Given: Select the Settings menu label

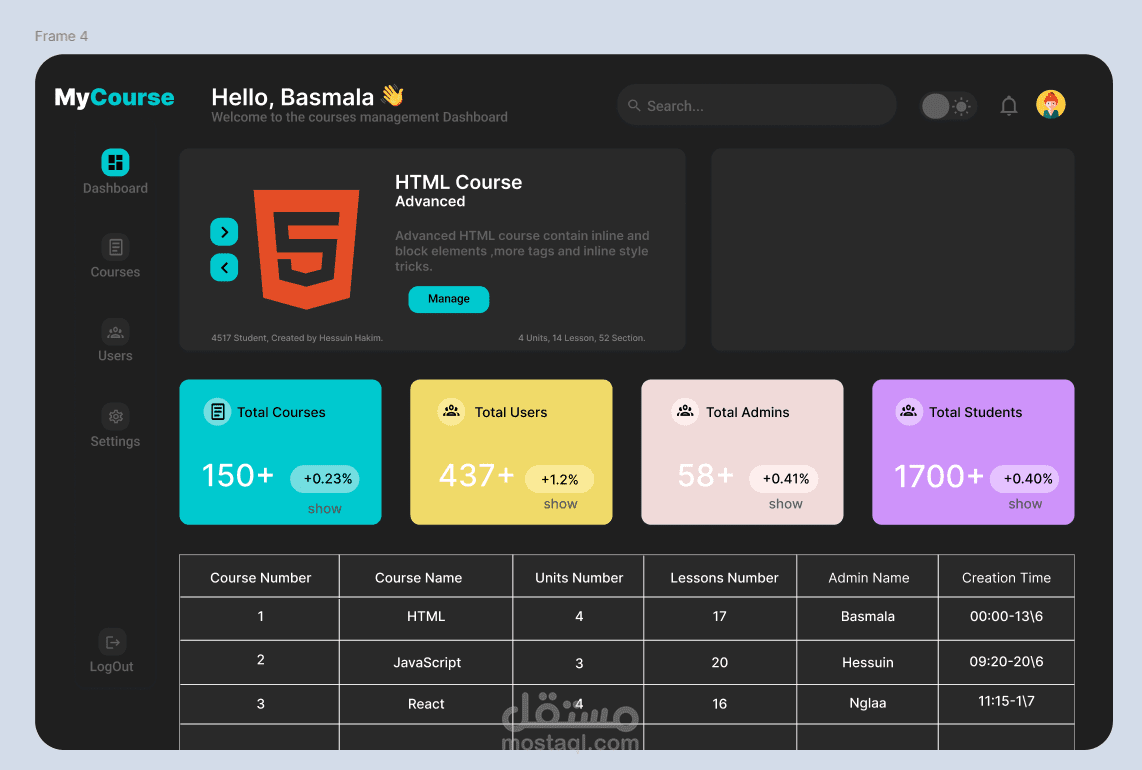Looking at the screenshot, I should (115, 441).
